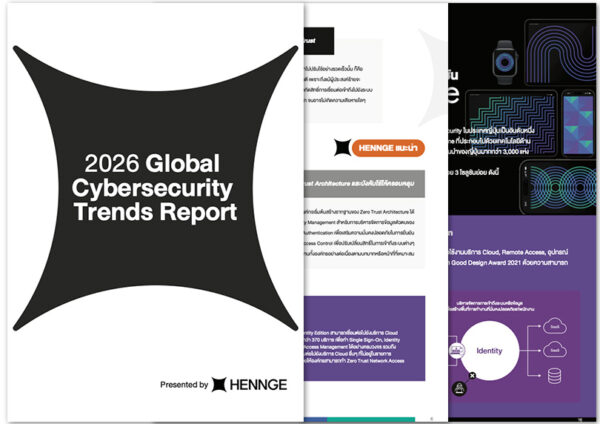The image size is (600, 424).
Task: Click the white Identity circle in the diagram
Action: (489, 351)
